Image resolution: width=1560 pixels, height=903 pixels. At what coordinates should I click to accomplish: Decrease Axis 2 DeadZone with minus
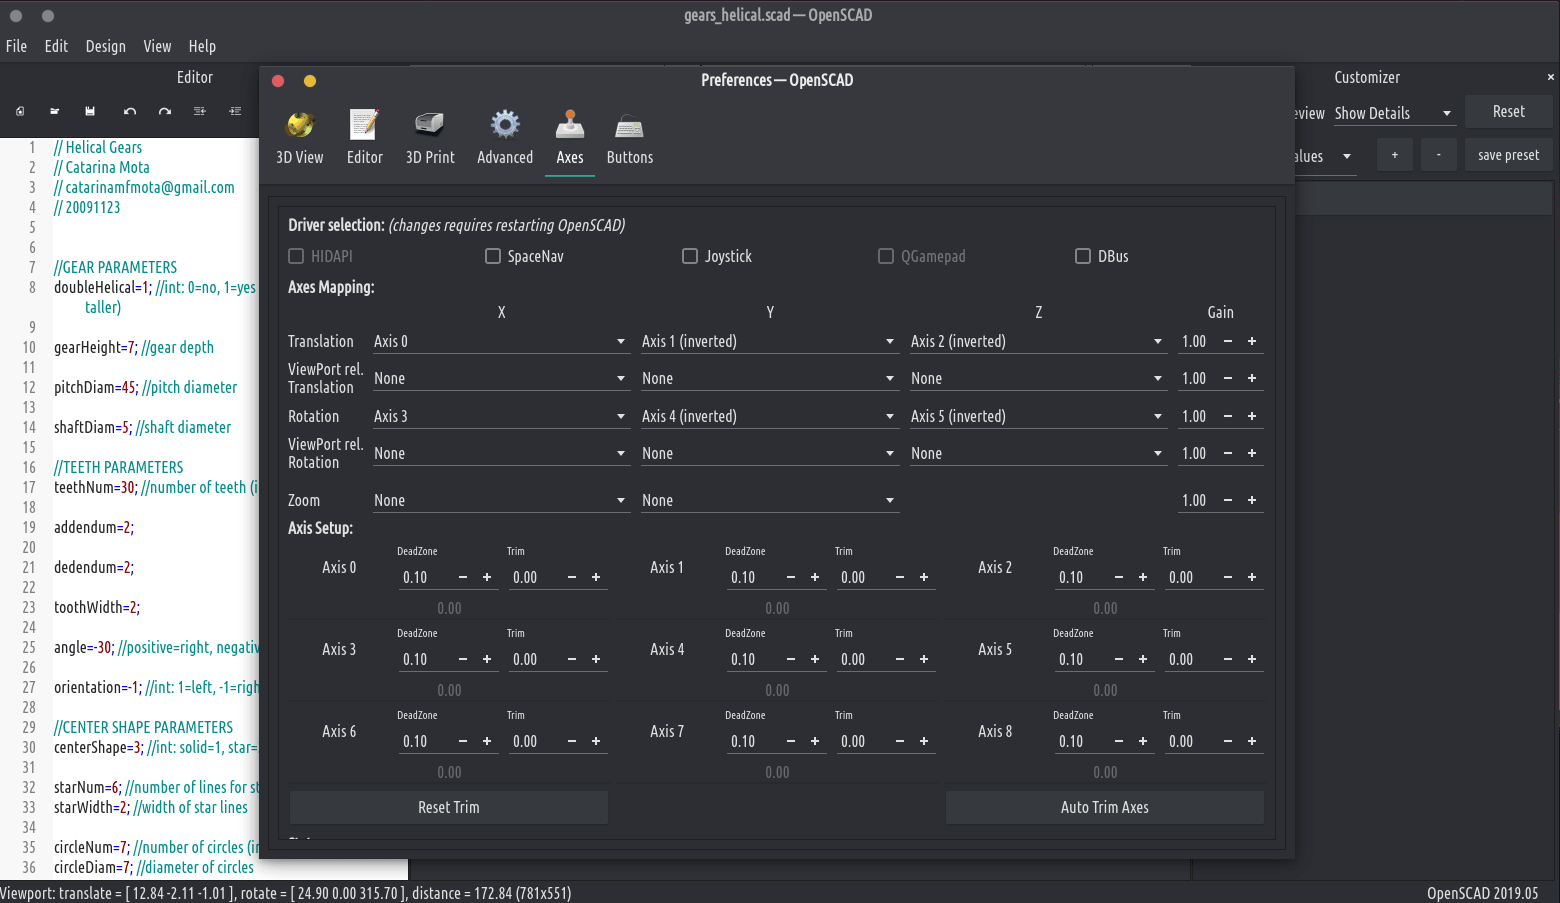tap(1119, 578)
